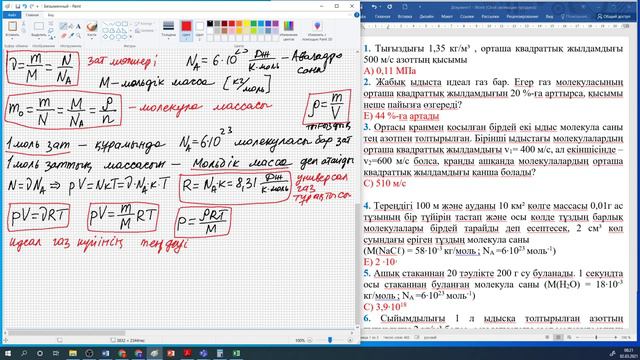The height and width of the screenshot is (360, 640).
Task: Customize Quick Access Toolbar dropdown in Paint
Action: pyautogui.click(x=38, y=6)
